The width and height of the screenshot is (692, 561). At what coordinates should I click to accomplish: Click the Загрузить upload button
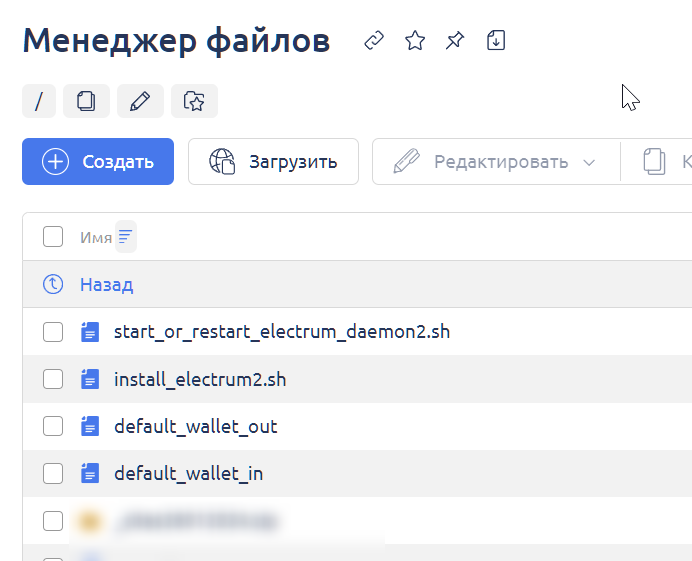[x=273, y=162]
